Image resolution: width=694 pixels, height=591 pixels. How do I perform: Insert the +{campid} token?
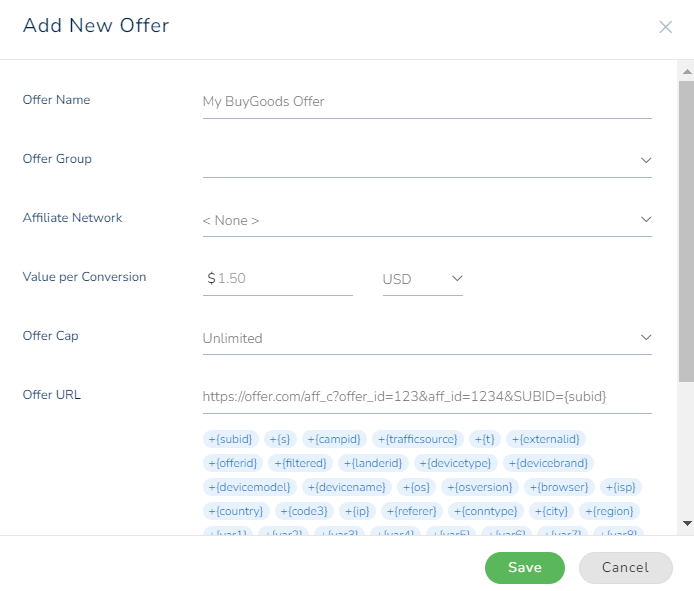click(335, 439)
